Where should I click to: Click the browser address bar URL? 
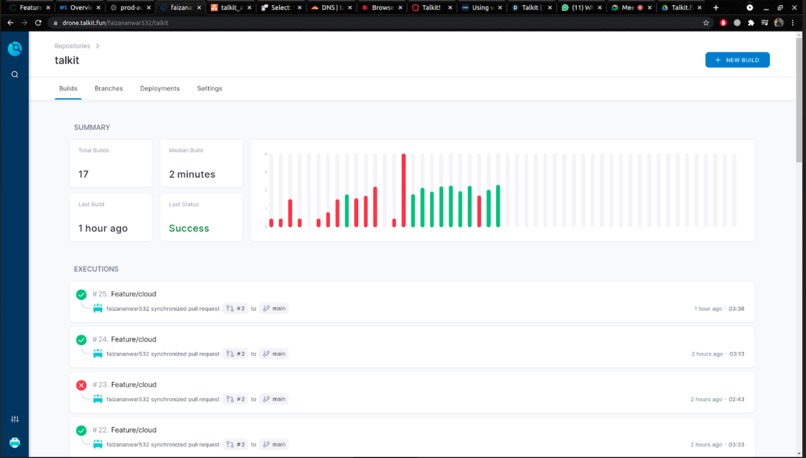[x=115, y=23]
